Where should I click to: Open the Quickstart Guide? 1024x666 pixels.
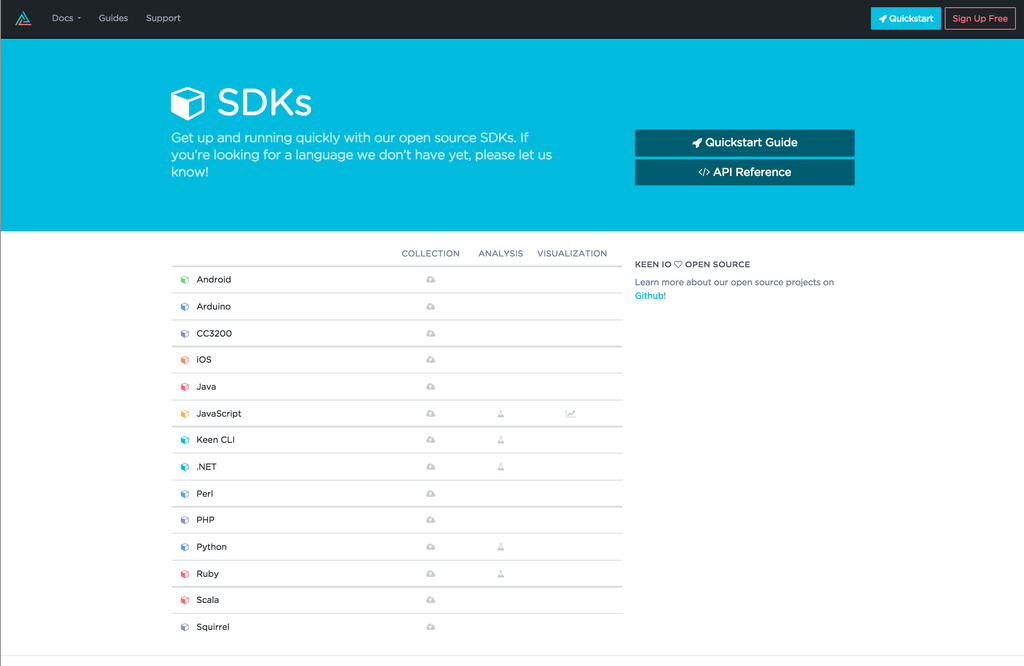click(744, 142)
